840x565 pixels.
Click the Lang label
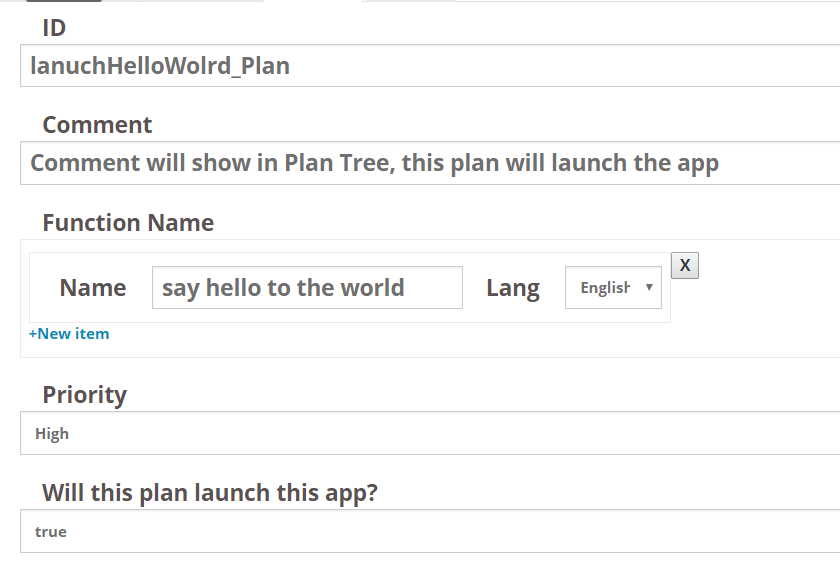click(x=513, y=288)
